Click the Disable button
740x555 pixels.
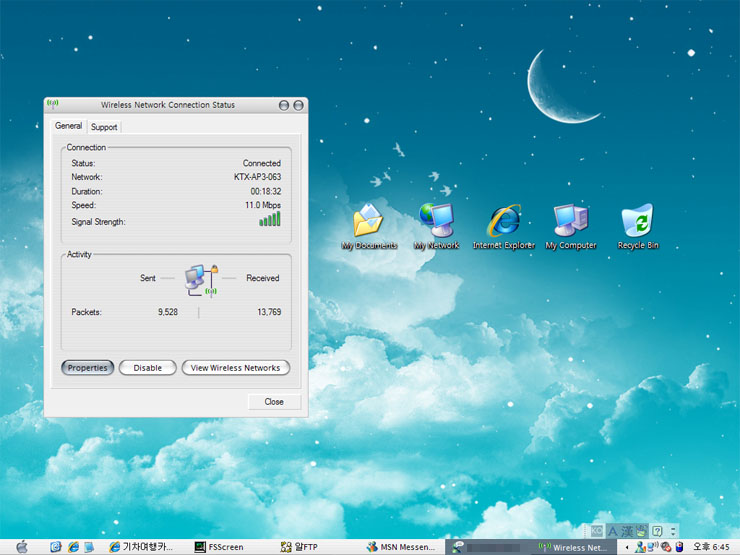point(148,368)
